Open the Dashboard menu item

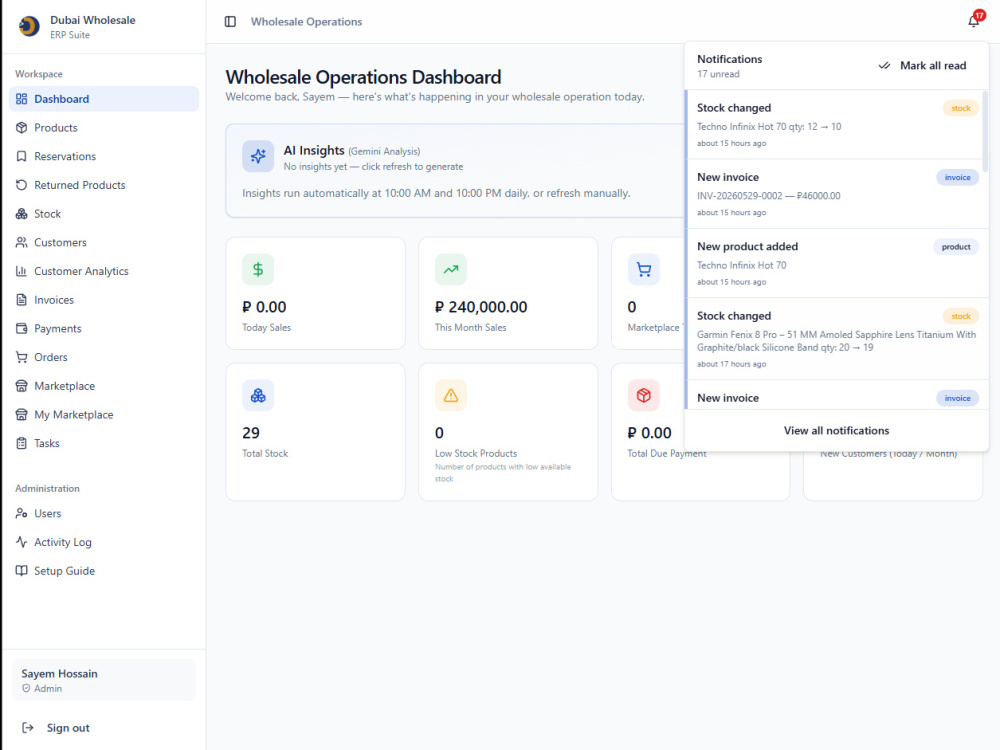coord(104,99)
